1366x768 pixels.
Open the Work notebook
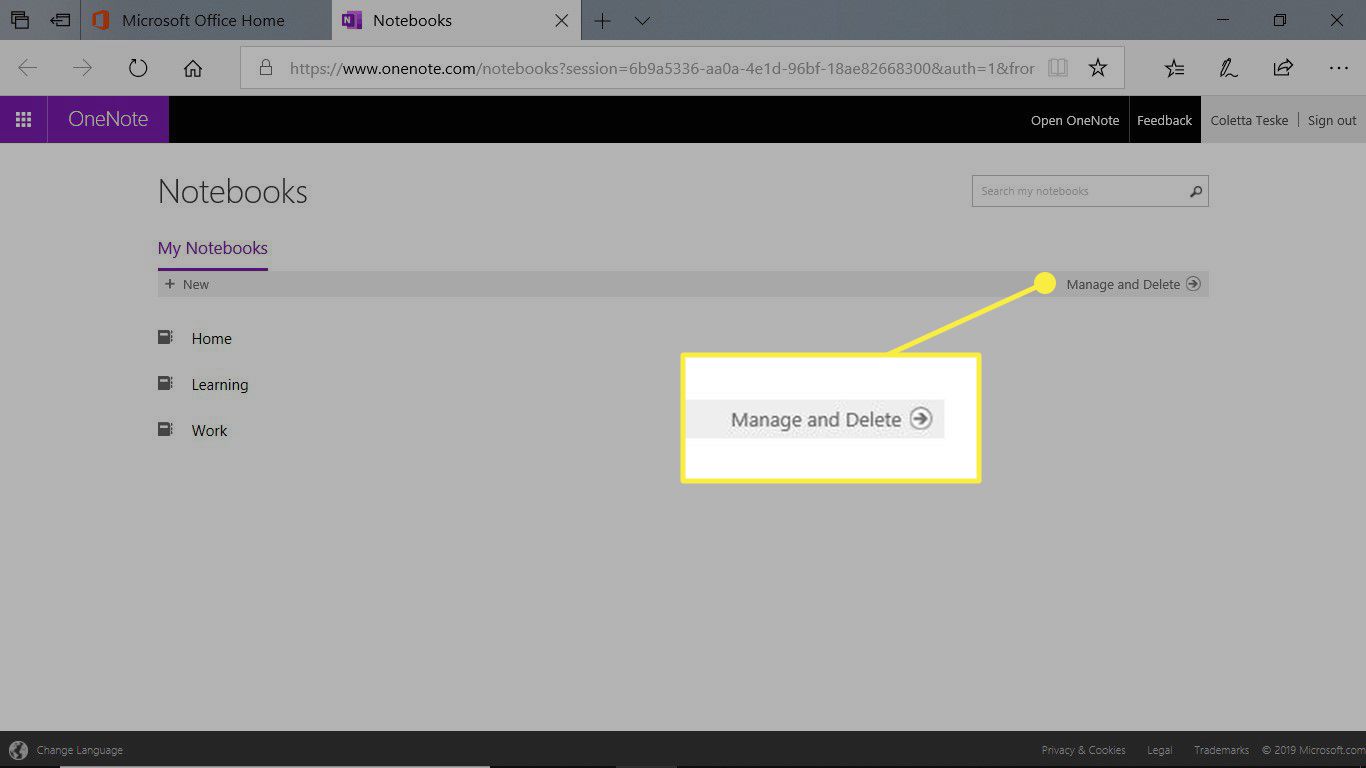(x=209, y=431)
